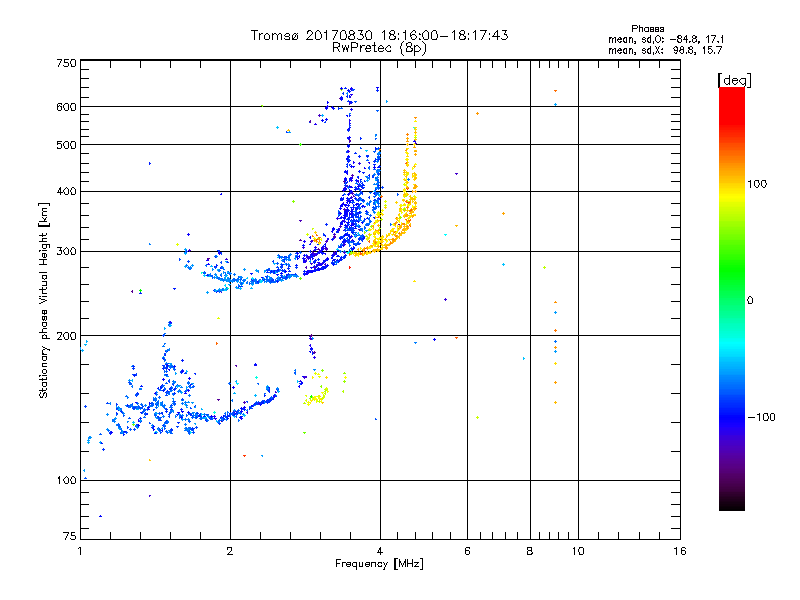
Task: Click the y-axis tick label '400'
Action: pos(66,191)
